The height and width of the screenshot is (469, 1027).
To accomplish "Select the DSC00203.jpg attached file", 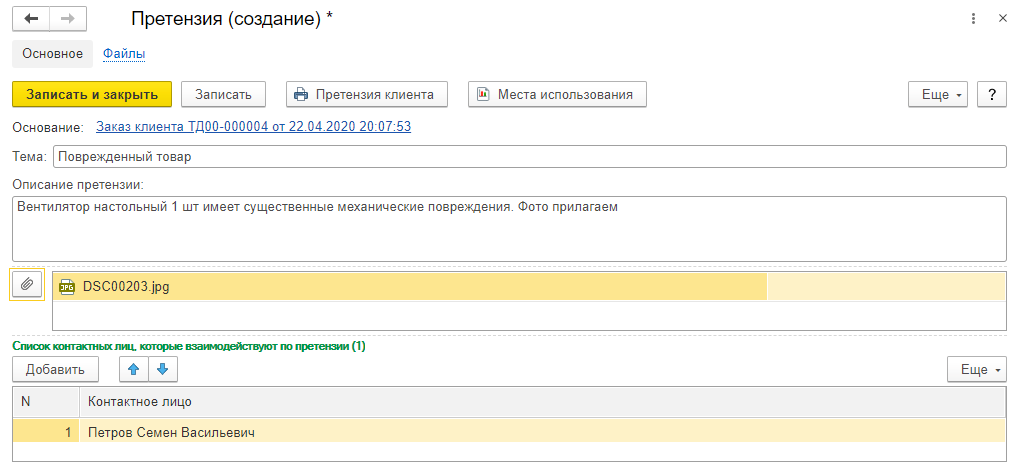I will tap(126, 286).
